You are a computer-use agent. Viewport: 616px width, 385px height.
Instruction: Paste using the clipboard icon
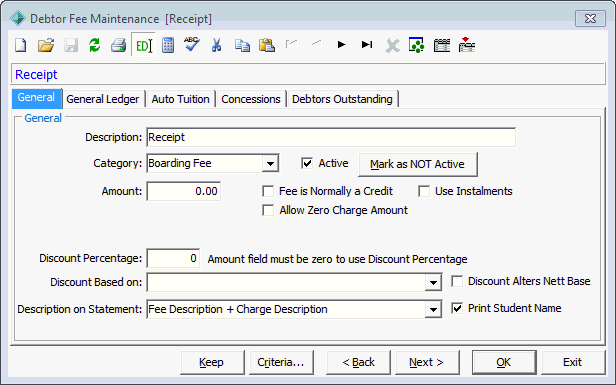coord(267,45)
